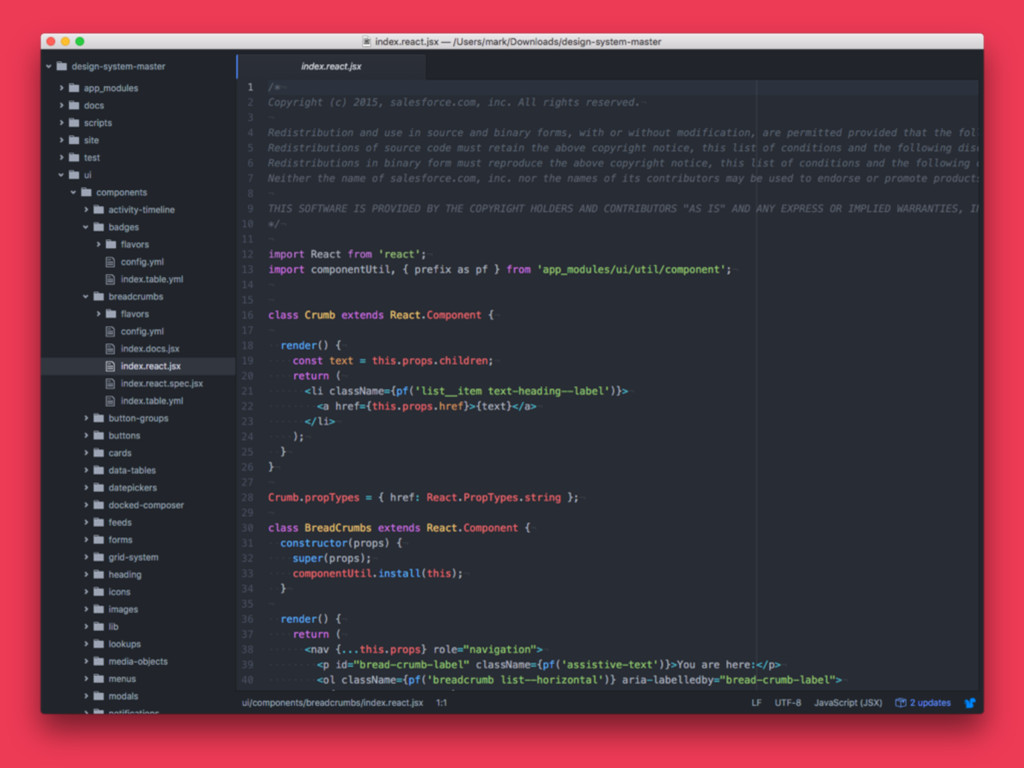Click line number 30 in the gutter

pos(248,528)
